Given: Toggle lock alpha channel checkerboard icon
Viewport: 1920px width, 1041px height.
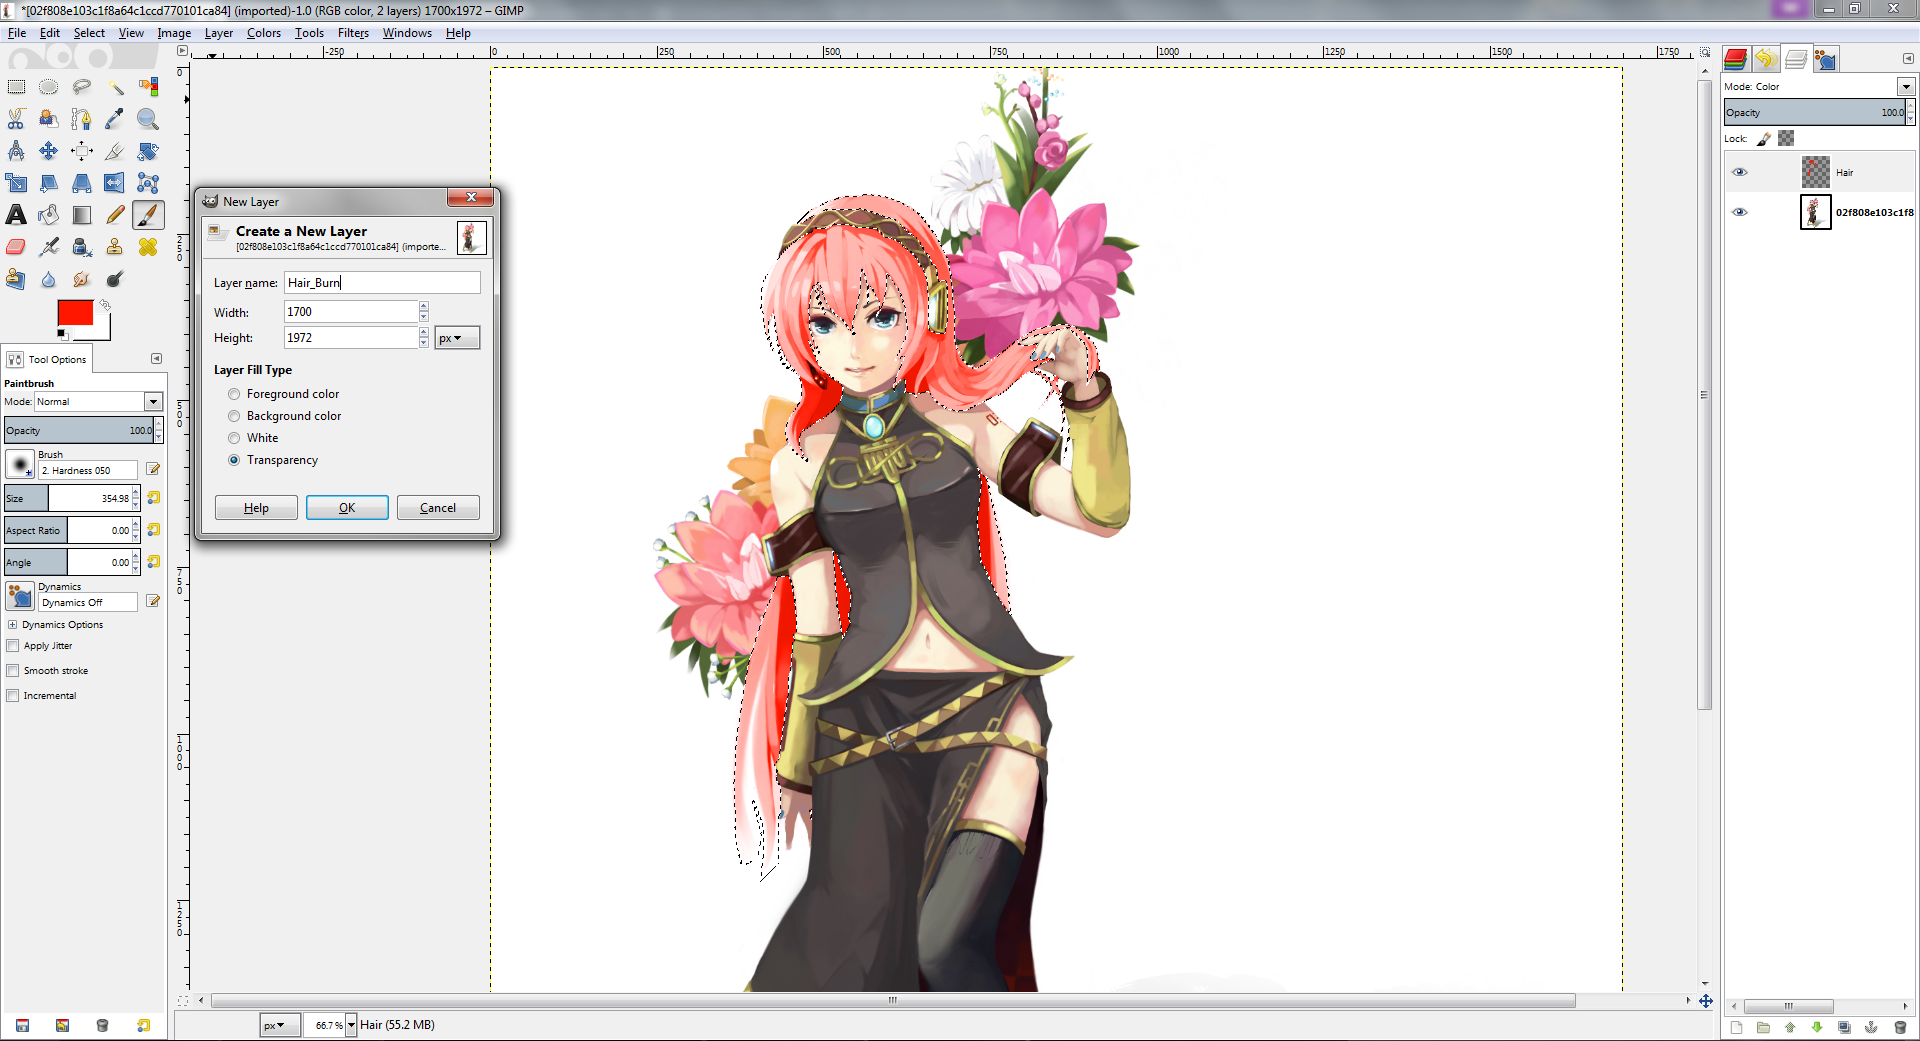Looking at the screenshot, I should (1786, 139).
